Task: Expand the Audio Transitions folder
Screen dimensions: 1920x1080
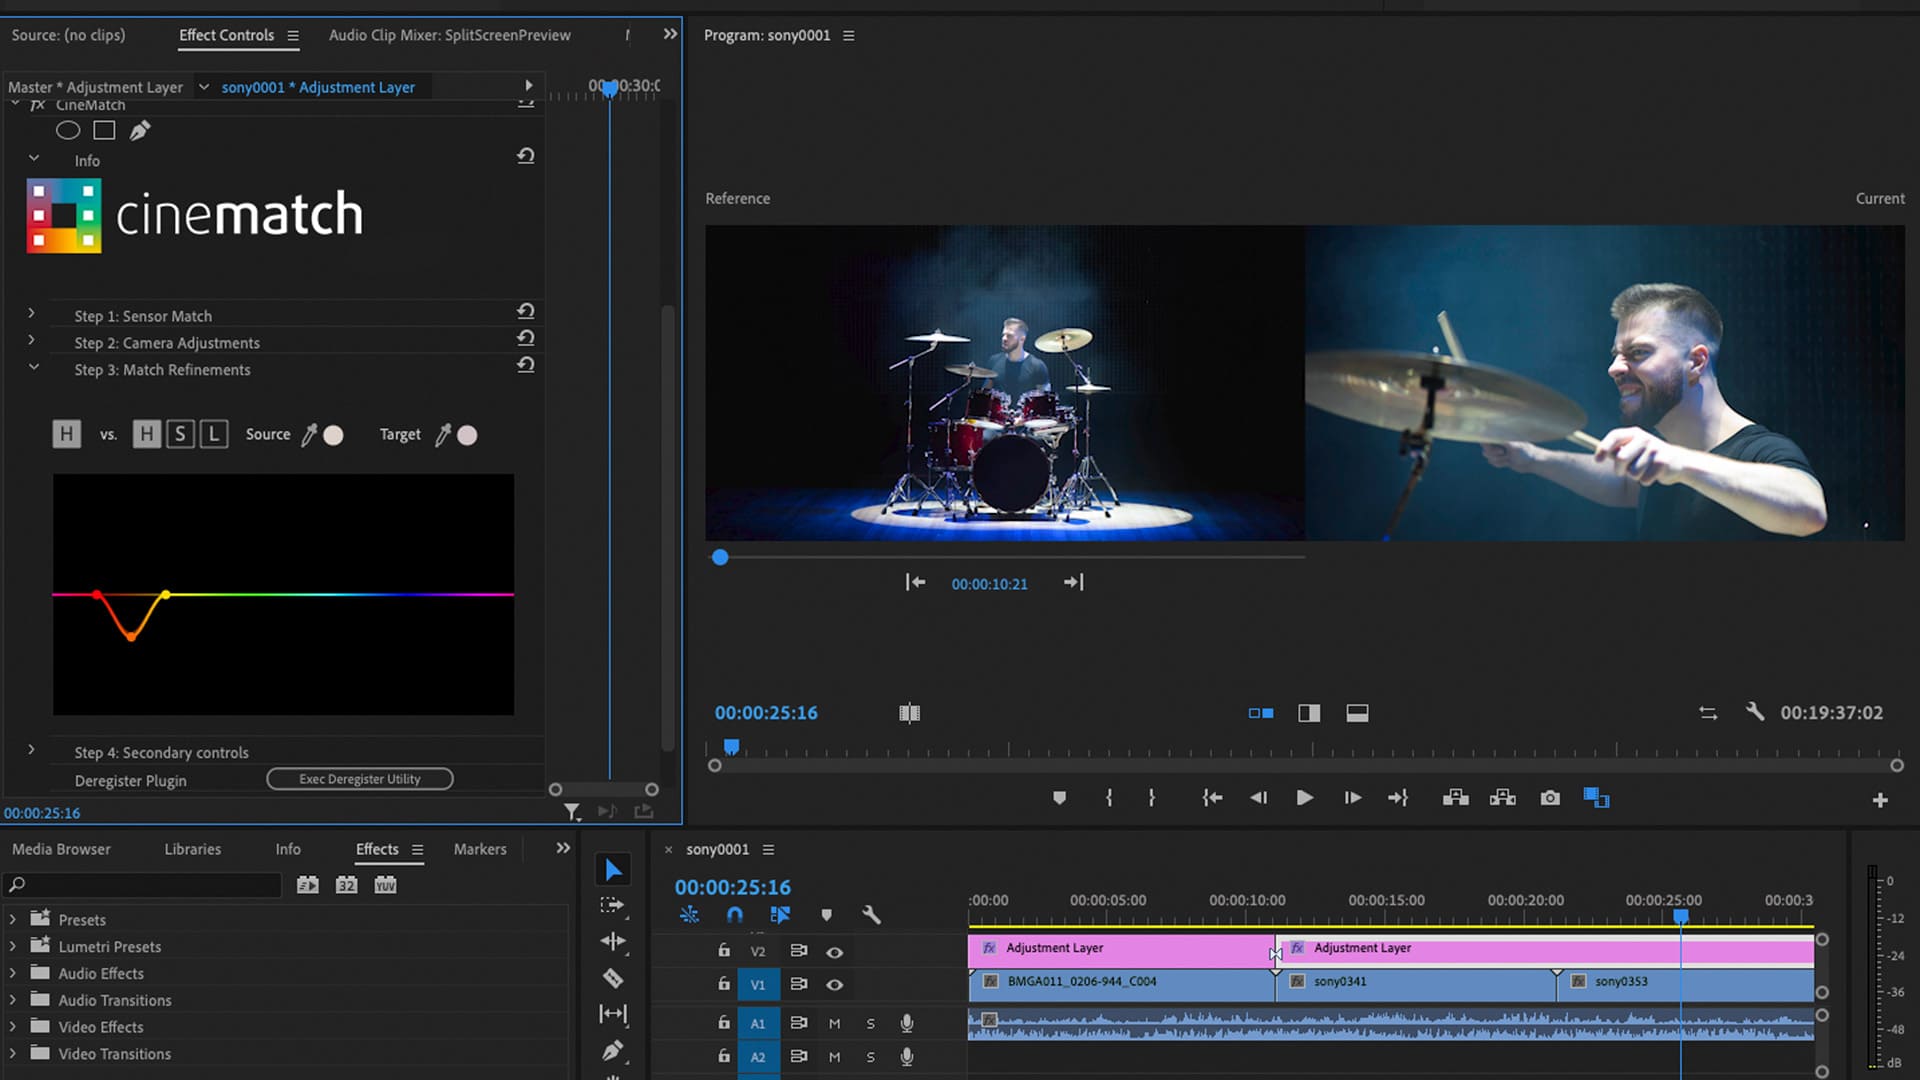Action: (12, 999)
